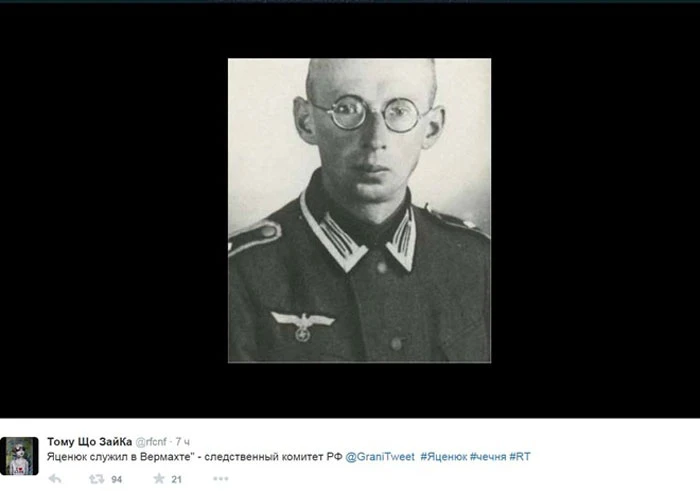Click the black media area left of photo

tap(114, 210)
